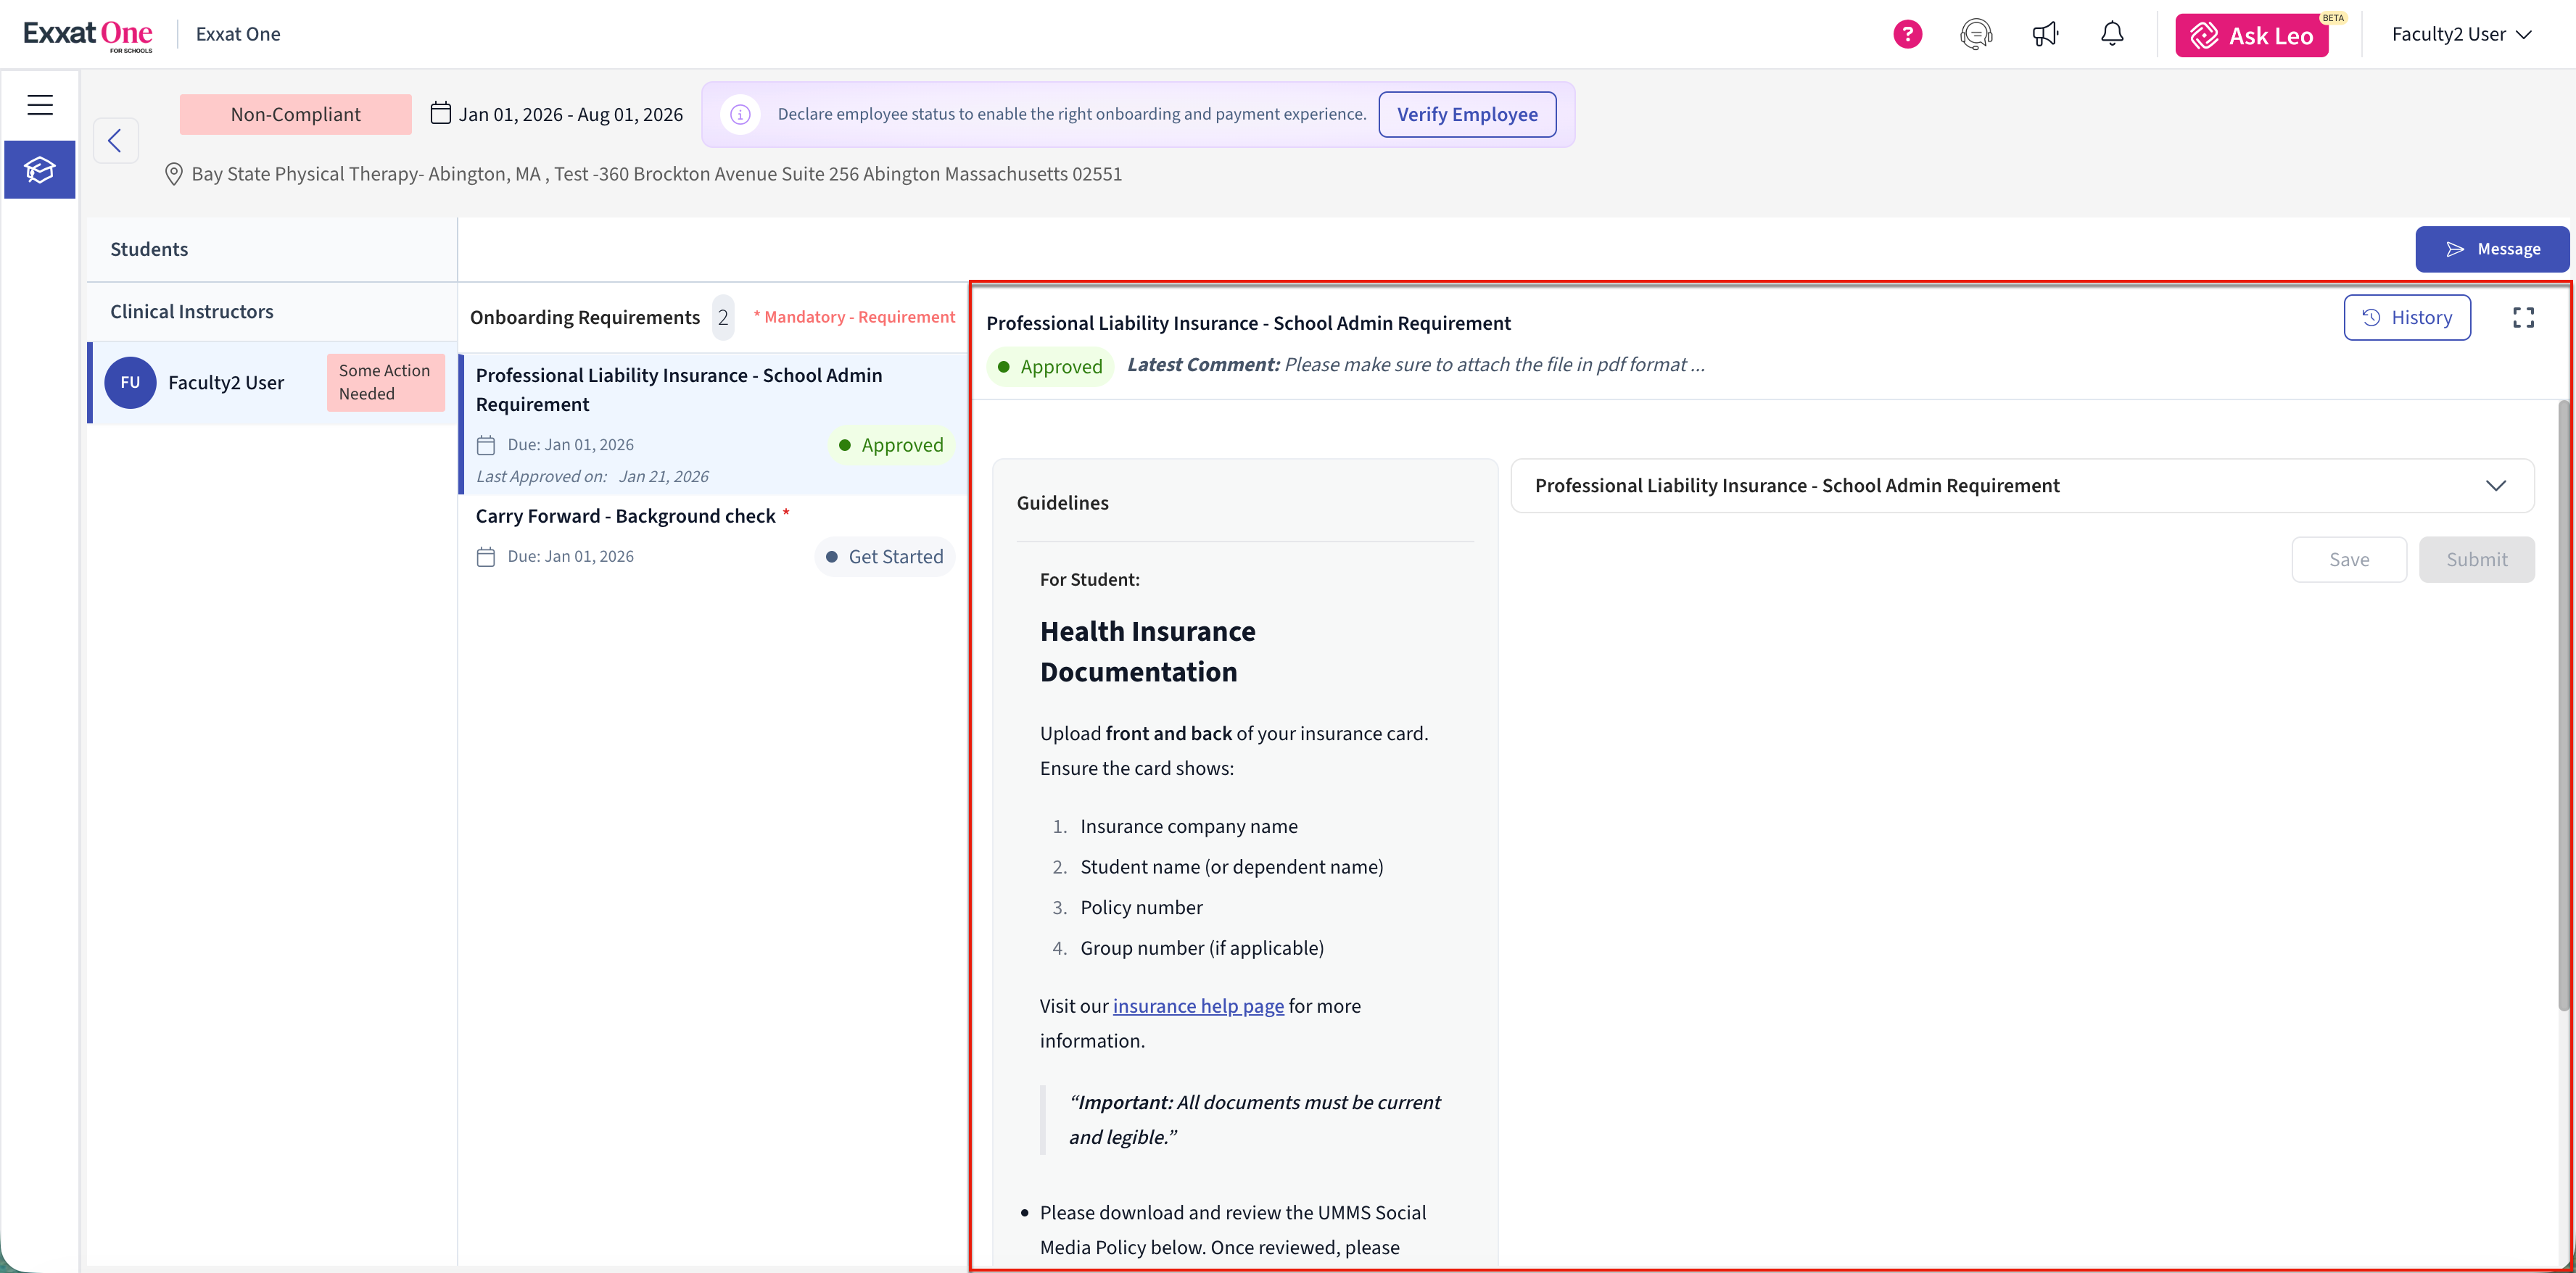The height and width of the screenshot is (1273, 2576).
Task: Click the History button
Action: coord(2406,318)
